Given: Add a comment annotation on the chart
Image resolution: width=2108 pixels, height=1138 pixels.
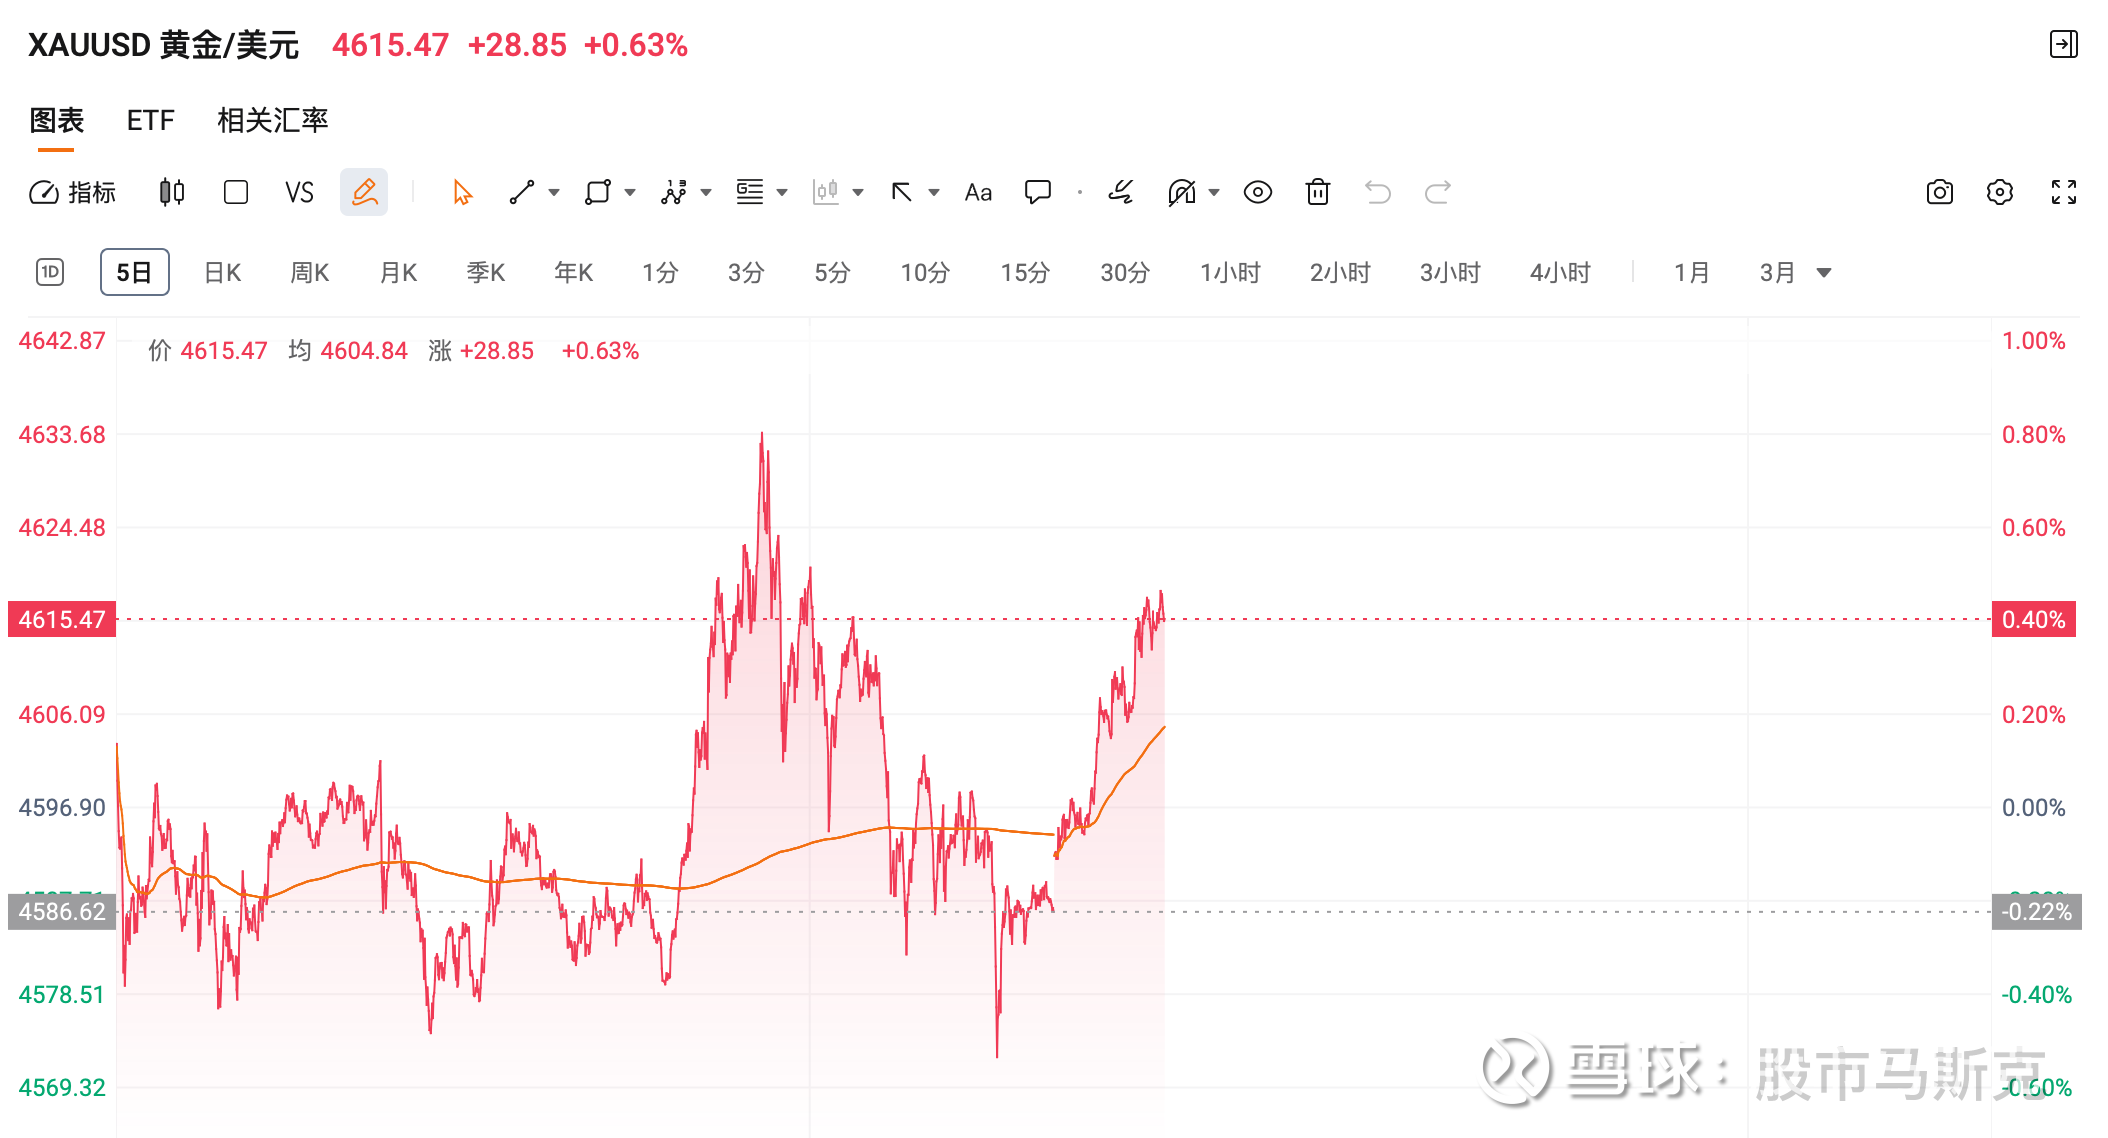Looking at the screenshot, I should click(1038, 192).
